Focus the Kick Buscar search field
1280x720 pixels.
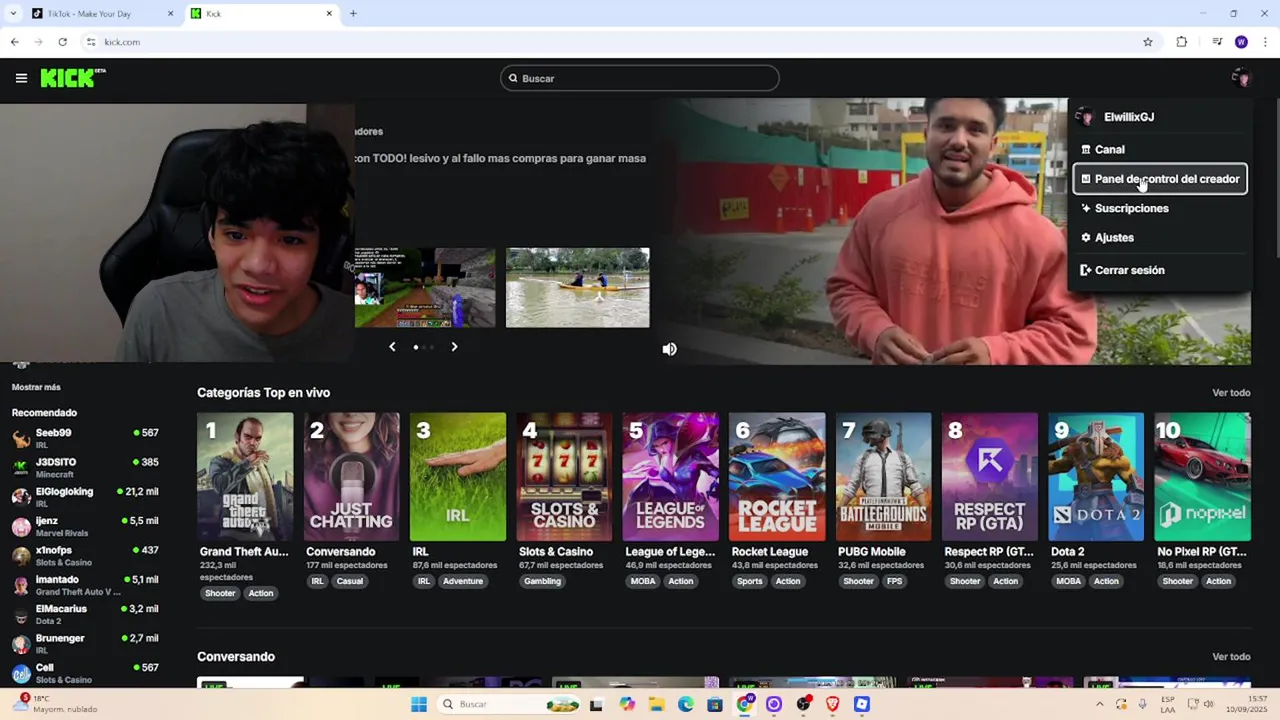pyautogui.click(x=640, y=78)
